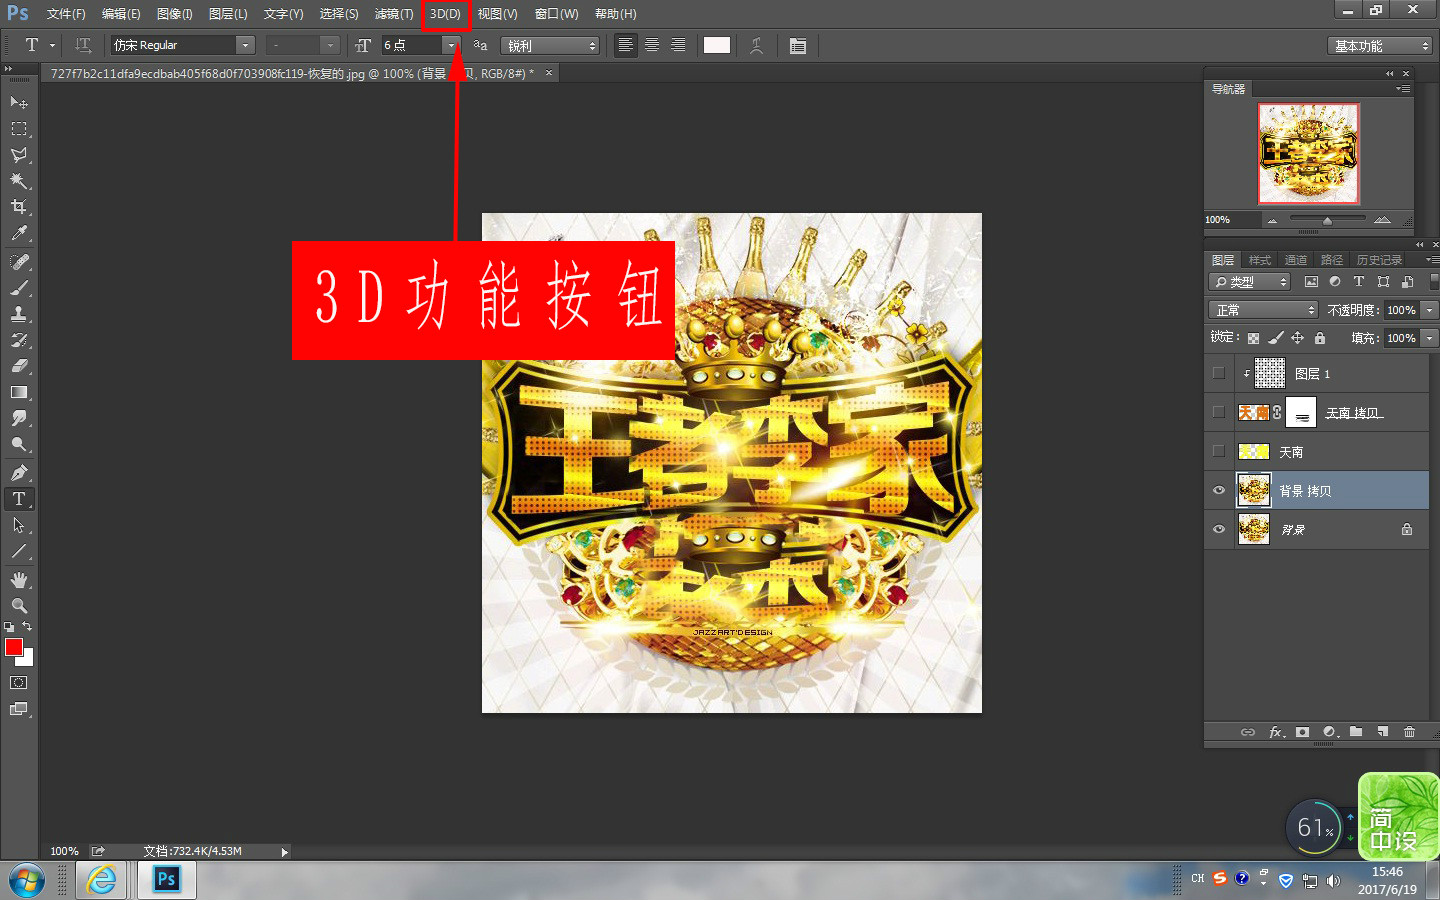
Task: Create a new layer group
Action: [1356, 732]
